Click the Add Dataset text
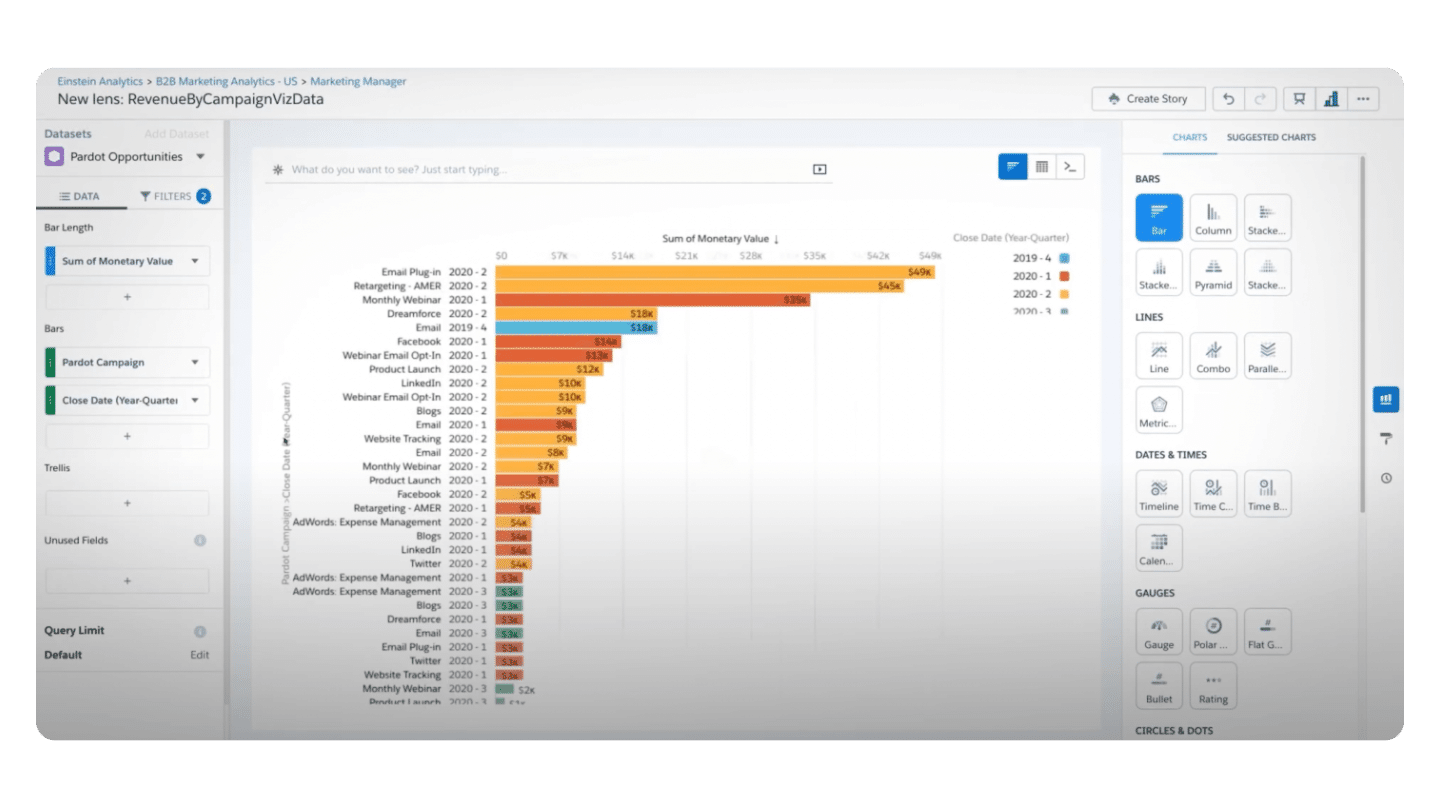1440x810 pixels. pyautogui.click(x=177, y=134)
